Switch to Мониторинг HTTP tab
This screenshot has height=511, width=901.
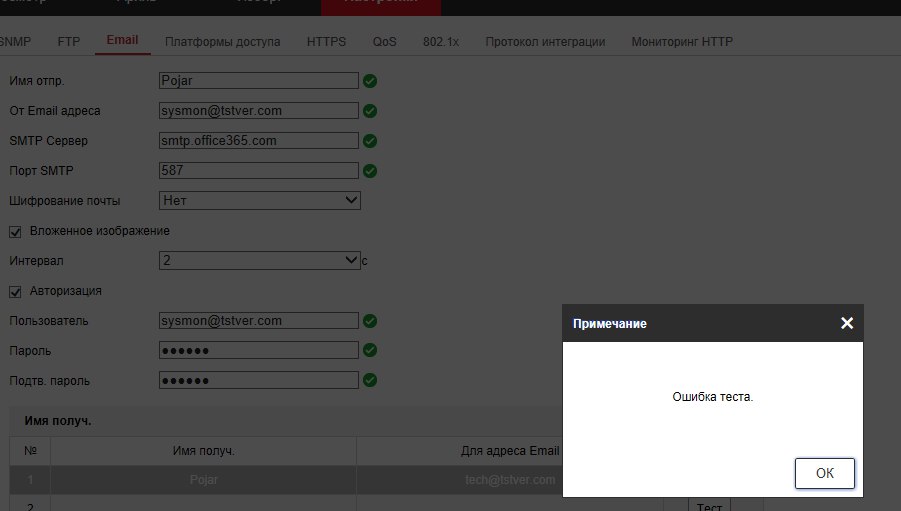682,41
